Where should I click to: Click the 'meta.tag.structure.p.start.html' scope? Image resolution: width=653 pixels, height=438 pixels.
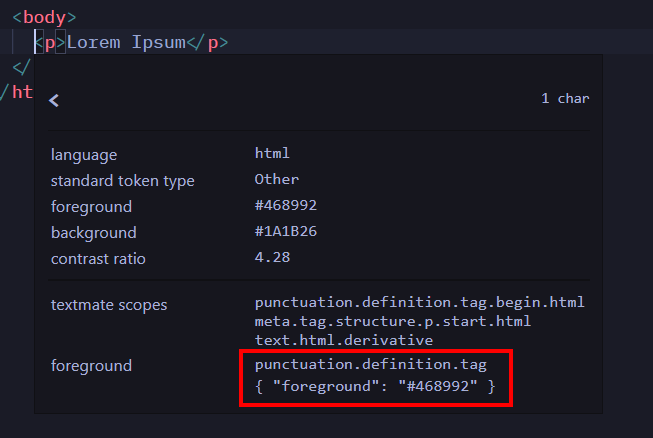tap(393, 321)
